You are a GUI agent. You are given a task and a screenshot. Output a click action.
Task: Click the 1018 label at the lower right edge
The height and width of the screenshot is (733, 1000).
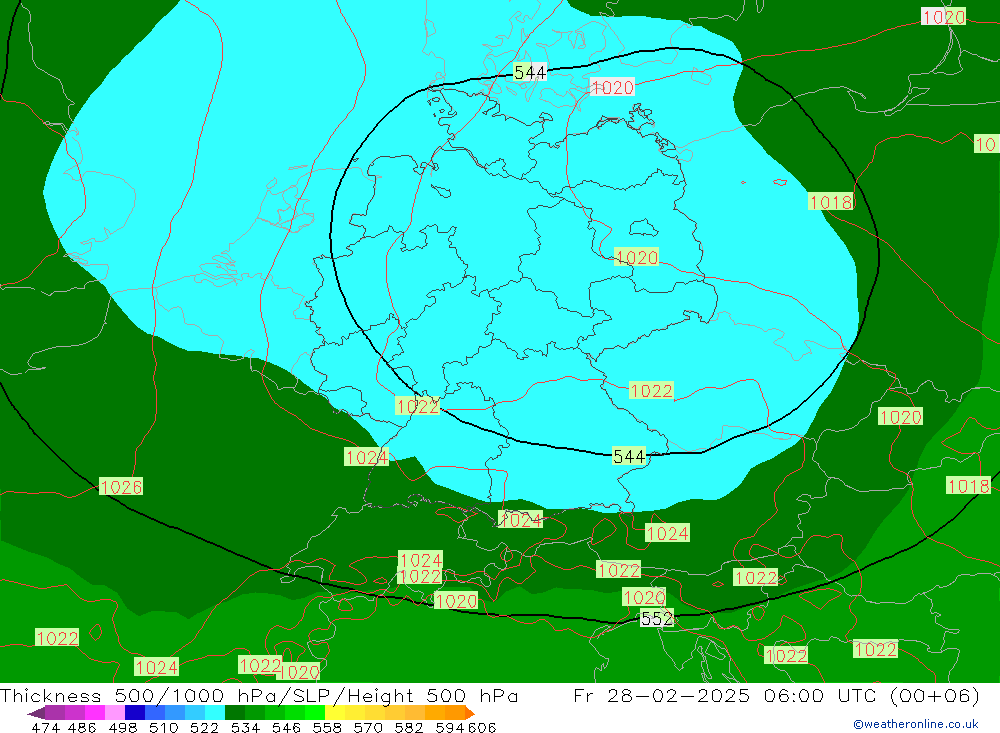tap(968, 485)
